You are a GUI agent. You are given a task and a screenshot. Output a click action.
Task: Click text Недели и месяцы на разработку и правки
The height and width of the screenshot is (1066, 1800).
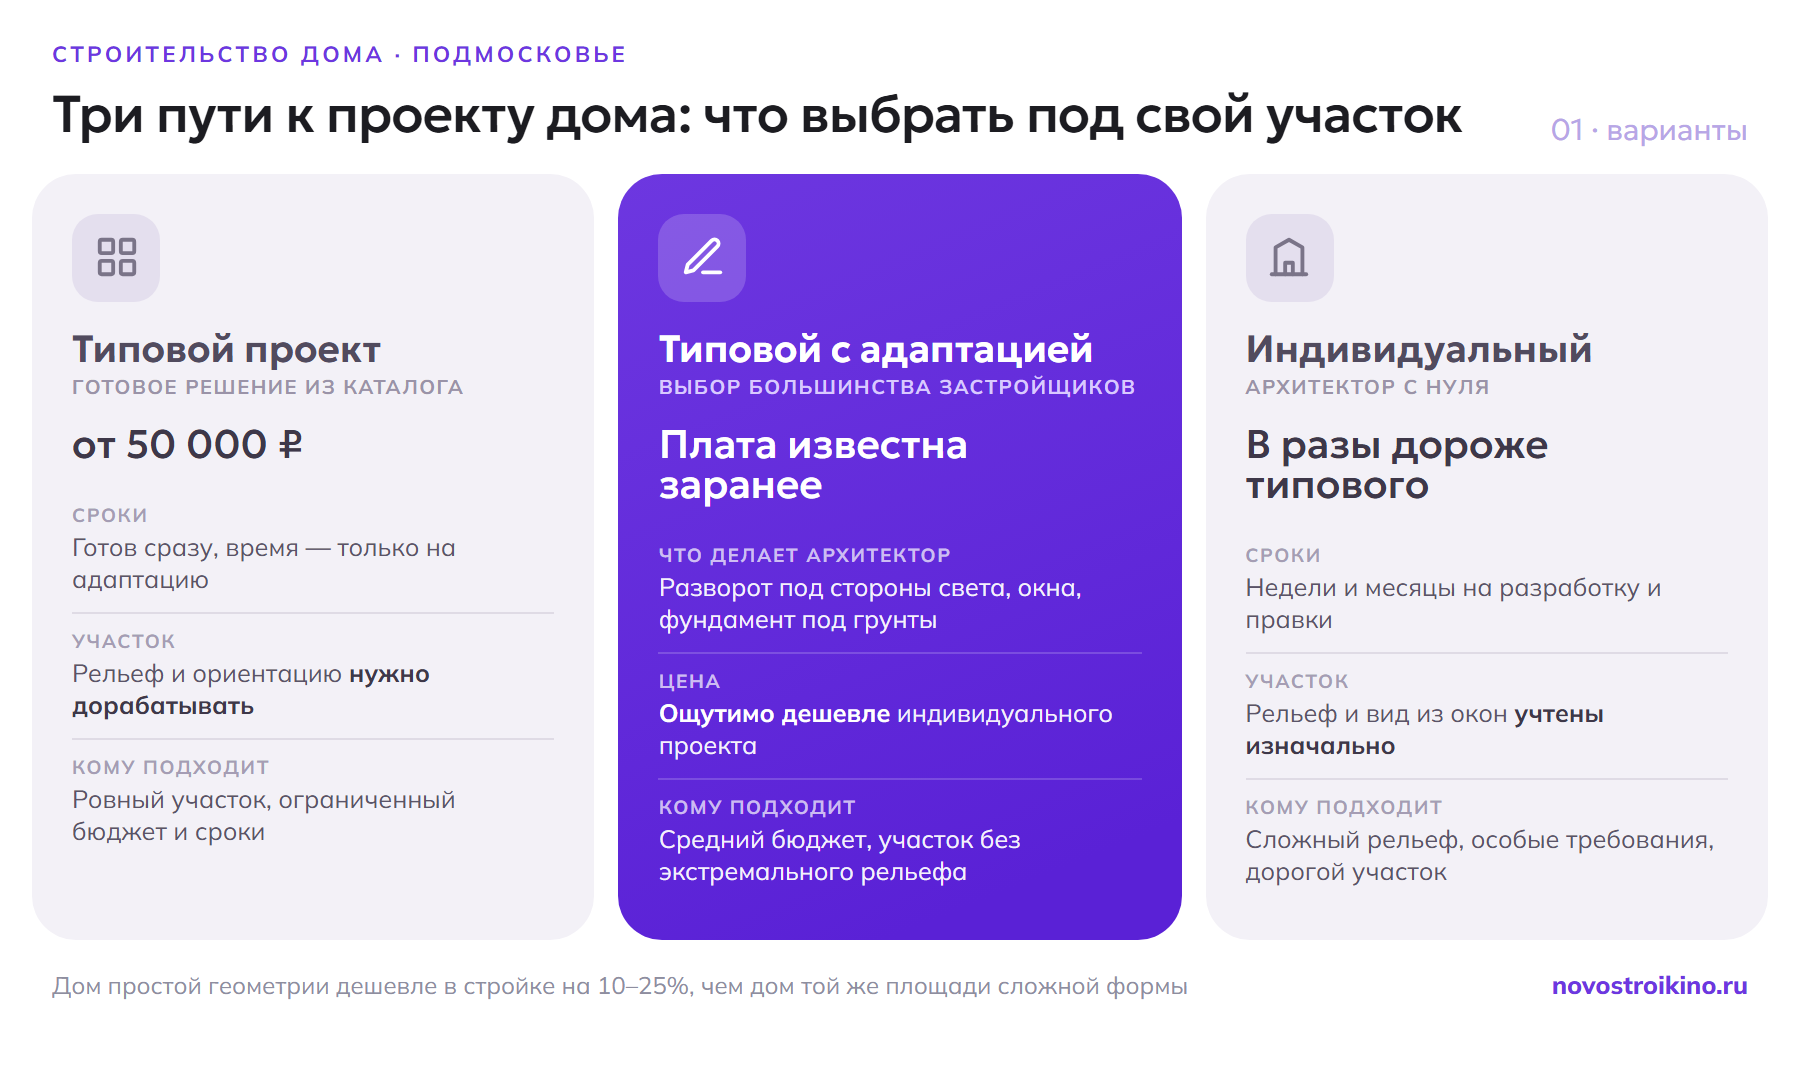point(1453,604)
